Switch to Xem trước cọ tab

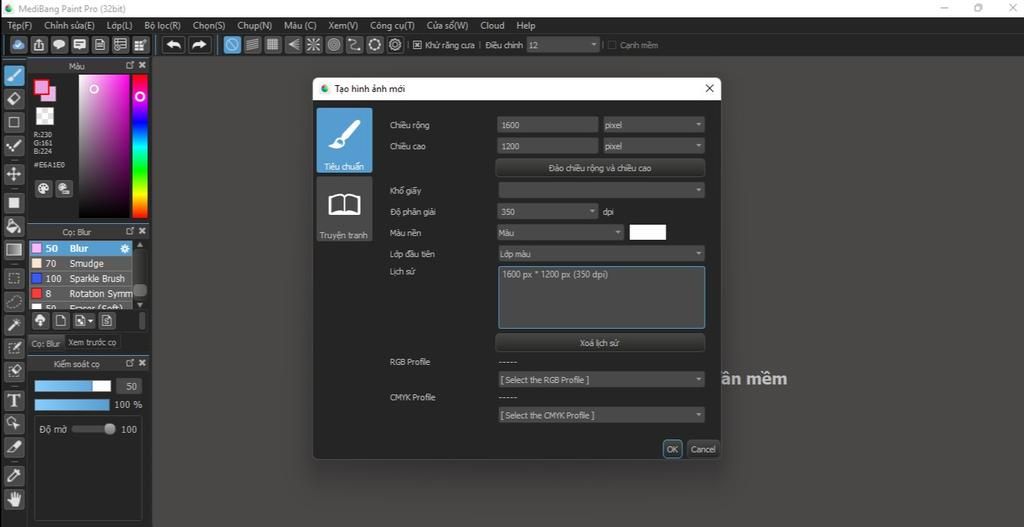coord(92,343)
